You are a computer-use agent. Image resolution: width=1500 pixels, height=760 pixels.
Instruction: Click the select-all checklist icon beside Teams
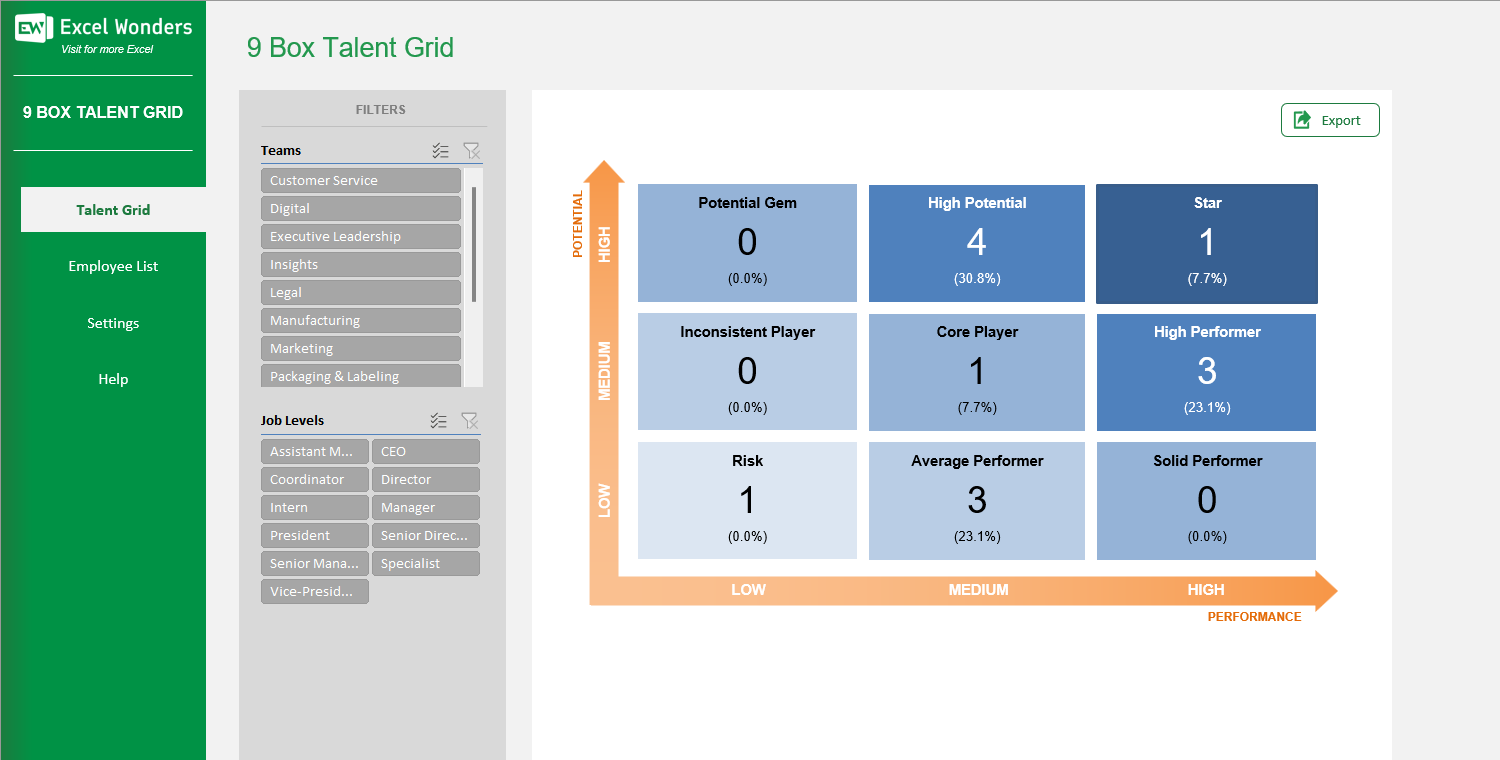click(440, 150)
